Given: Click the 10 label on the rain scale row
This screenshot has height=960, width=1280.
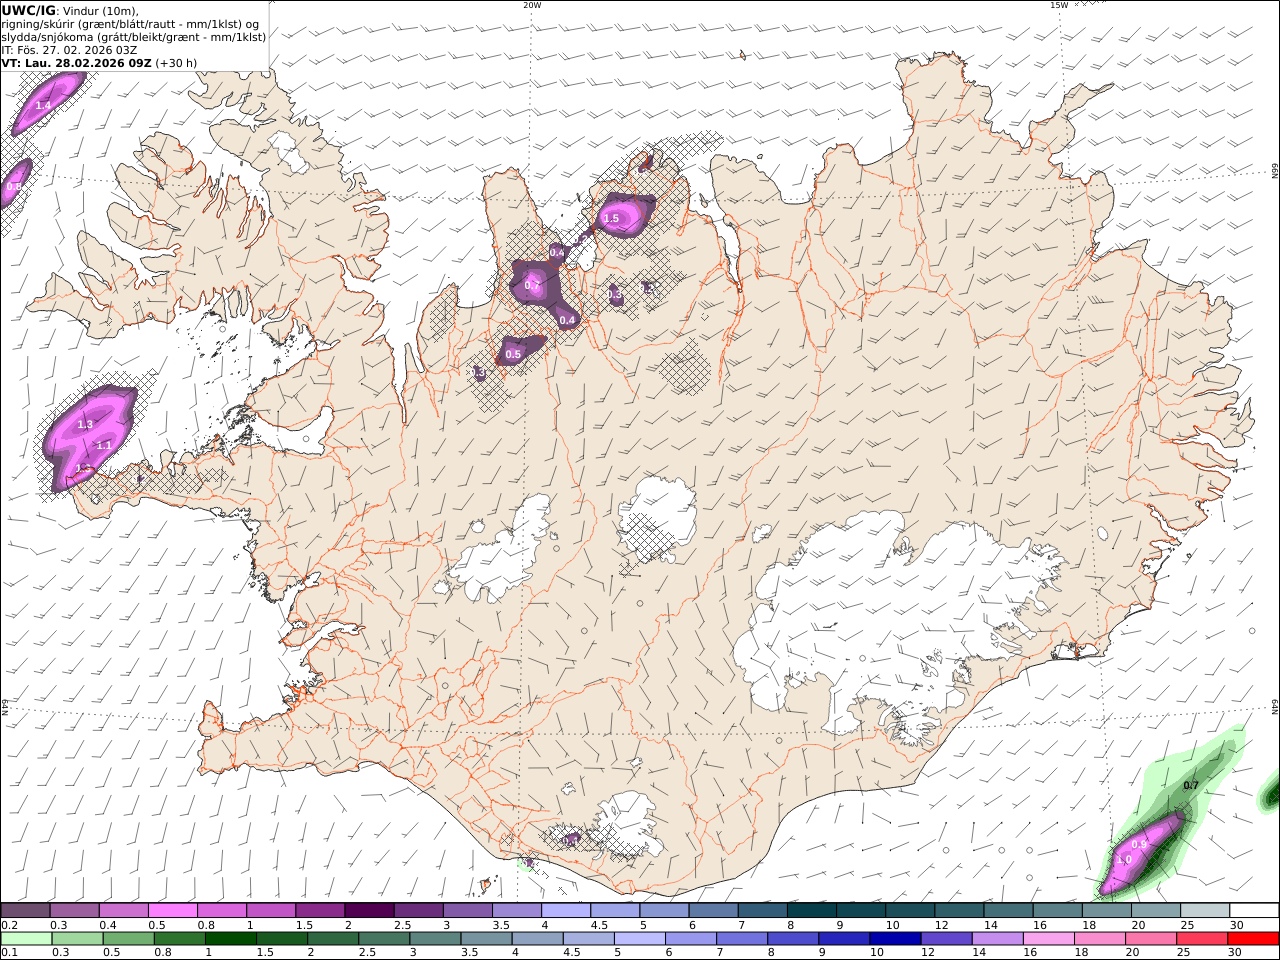Looking at the screenshot, I should pos(877,953).
